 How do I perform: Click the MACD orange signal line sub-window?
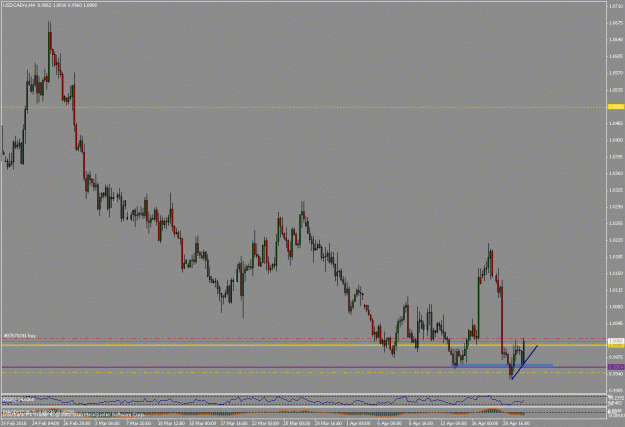303,412
